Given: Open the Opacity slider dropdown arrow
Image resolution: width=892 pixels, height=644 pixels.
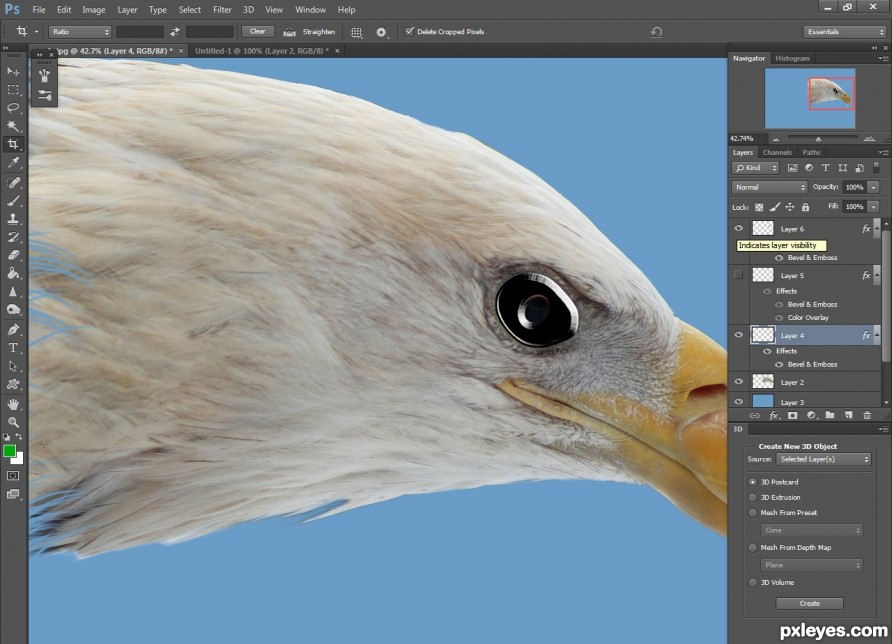Looking at the screenshot, I should tap(873, 187).
